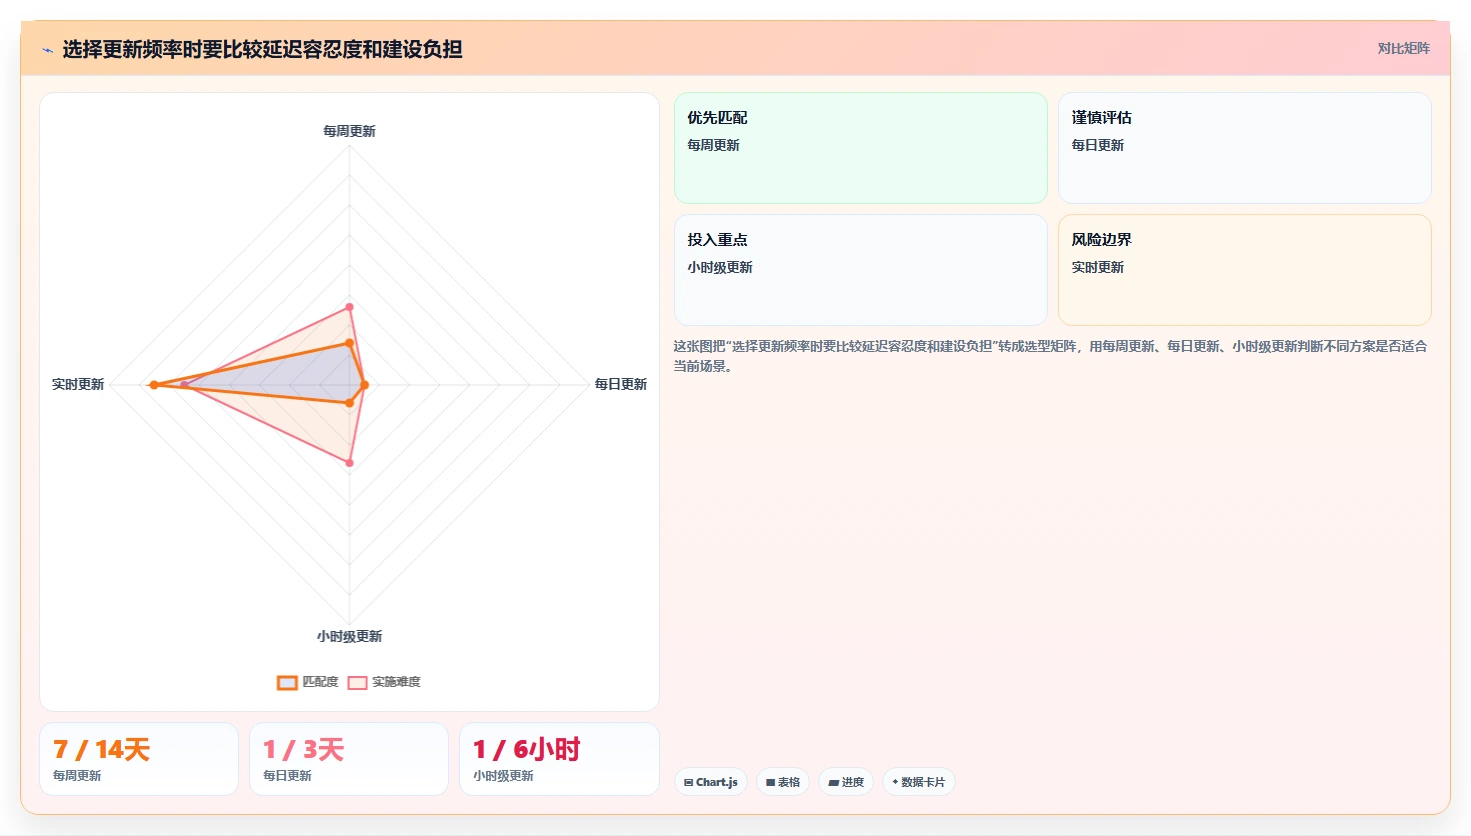Click the 对比矩阵 label in the header

click(x=1403, y=48)
